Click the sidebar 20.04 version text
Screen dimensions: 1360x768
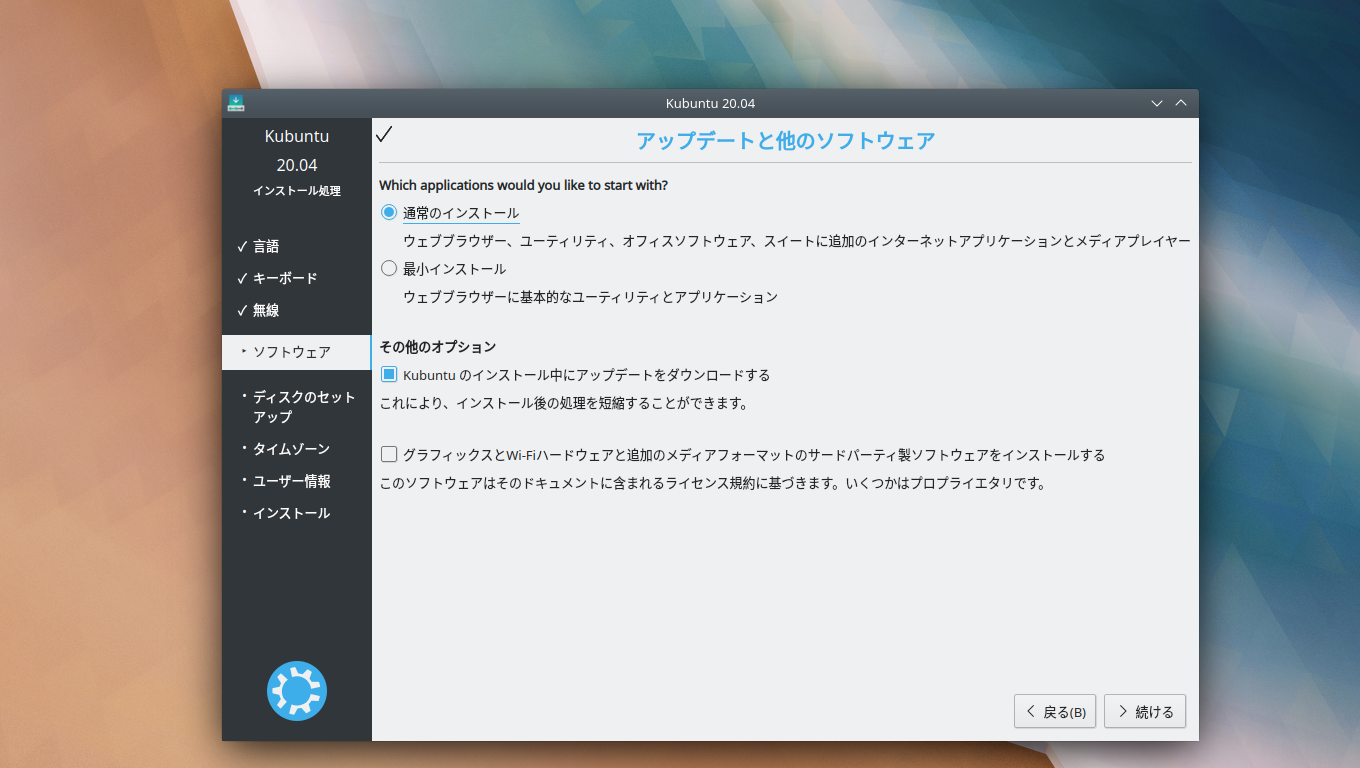tap(297, 165)
